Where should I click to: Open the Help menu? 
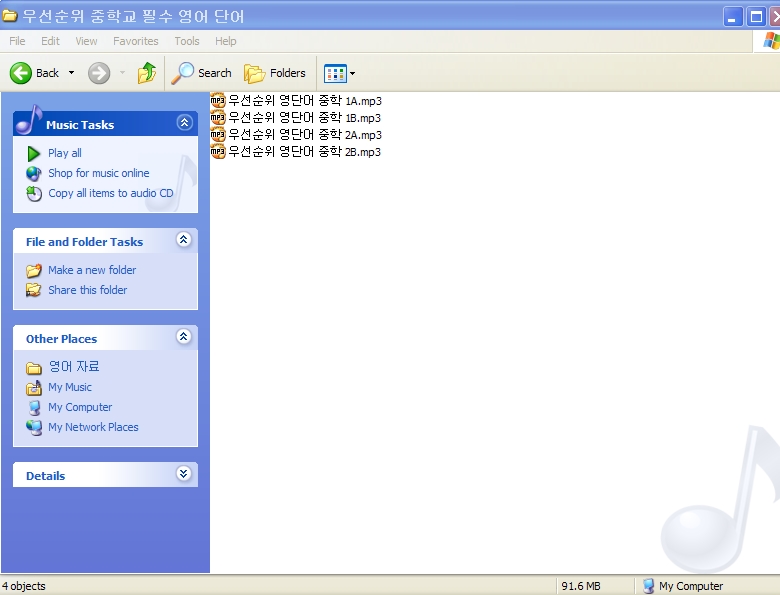[225, 41]
